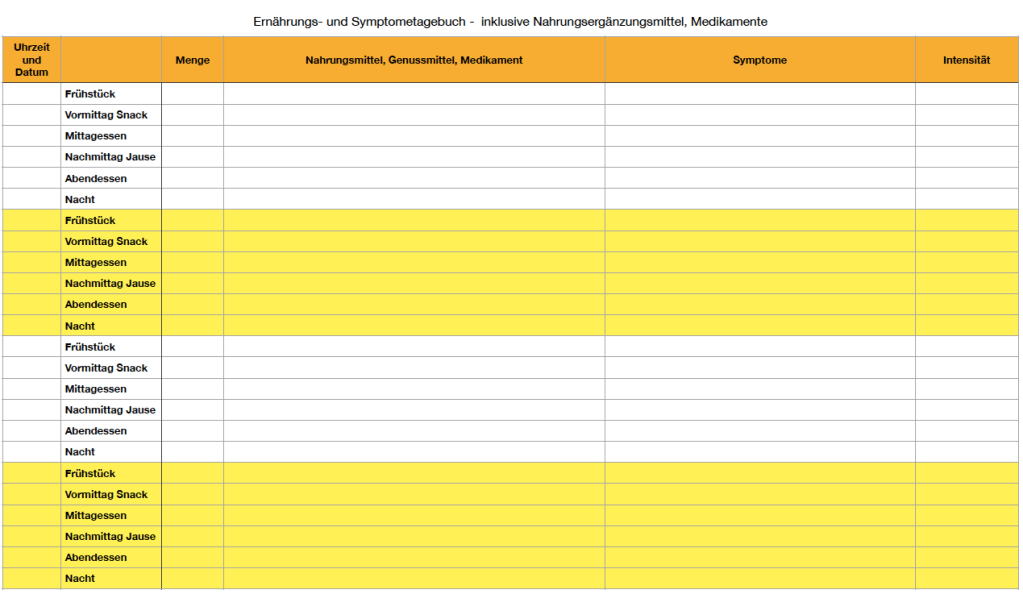
Task: Click date cell of last yellow 'Frühstück' row
Action: tap(31, 473)
